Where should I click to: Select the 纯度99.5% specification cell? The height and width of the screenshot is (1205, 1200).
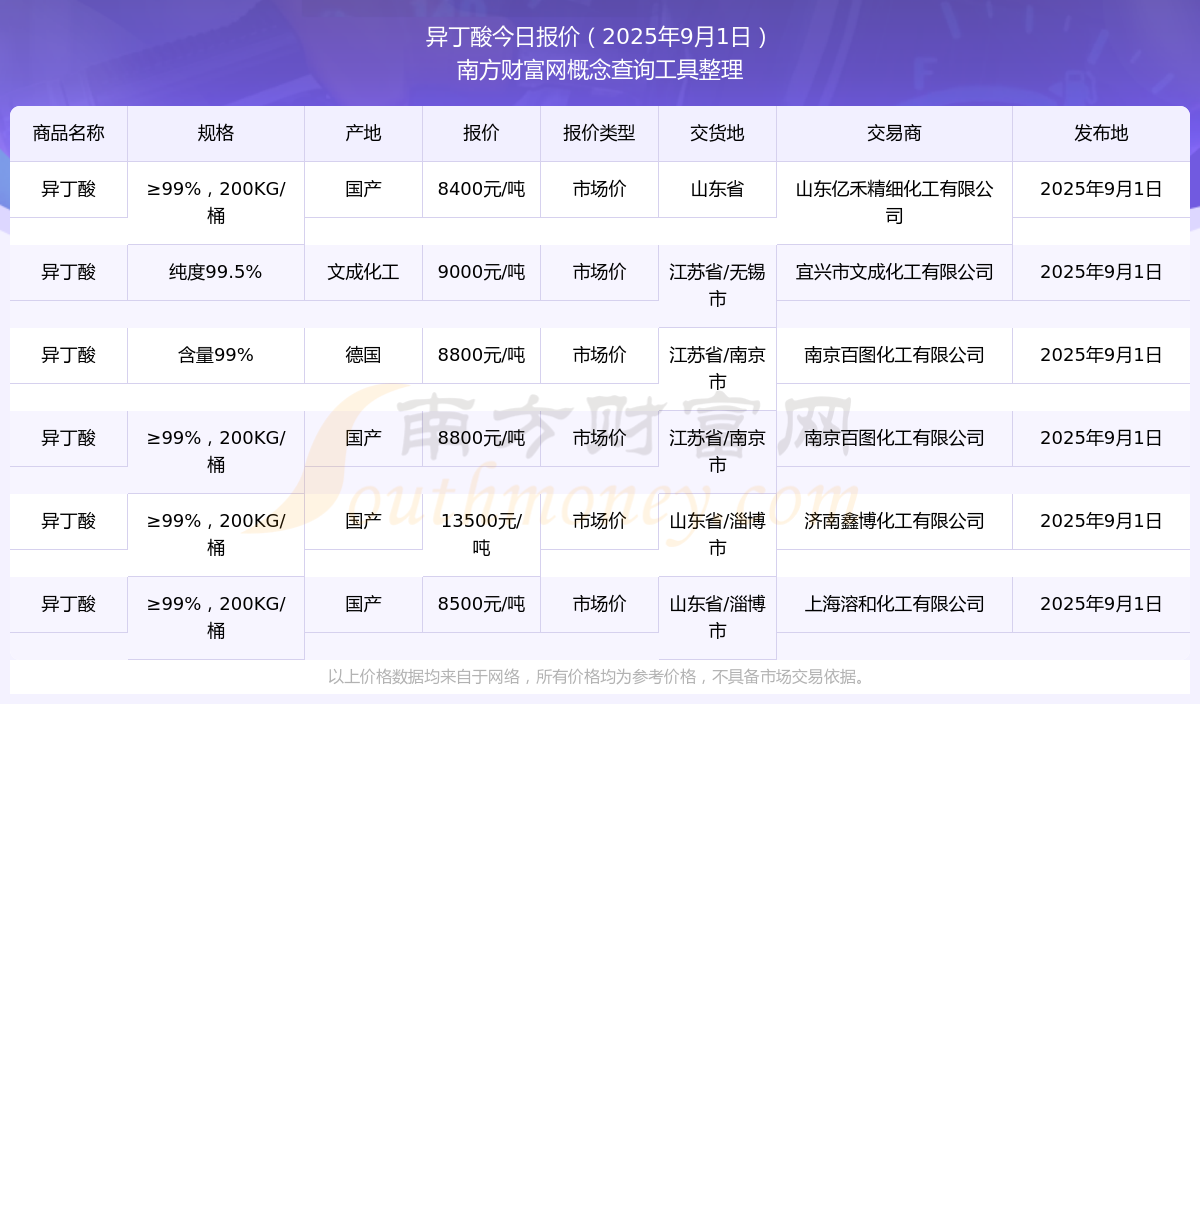[216, 273]
